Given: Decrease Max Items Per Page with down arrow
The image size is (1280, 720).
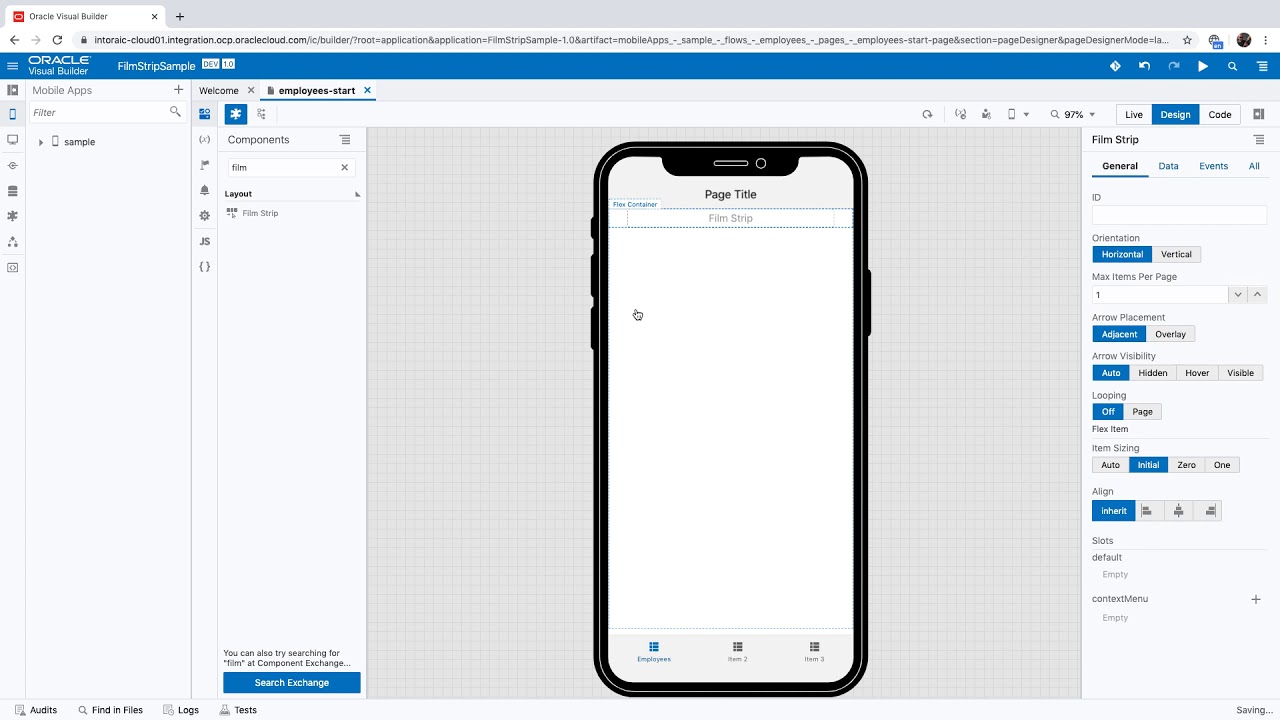Looking at the screenshot, I should pos(1238,294).
